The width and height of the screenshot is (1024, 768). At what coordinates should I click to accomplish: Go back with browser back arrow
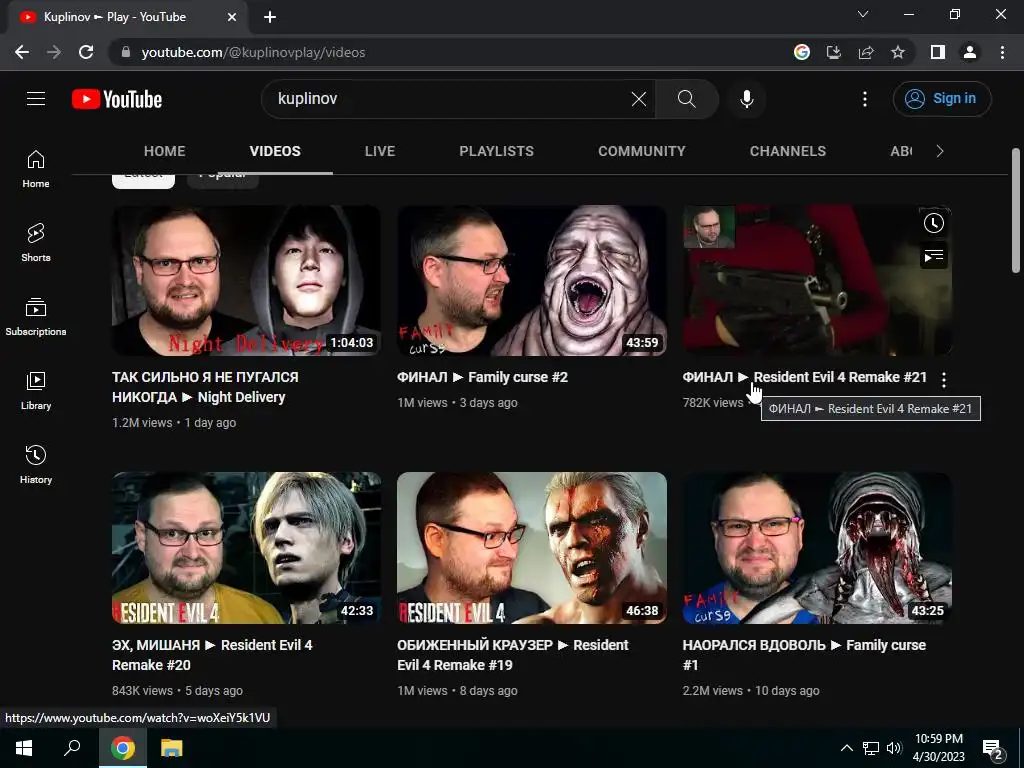coord(22,52)
